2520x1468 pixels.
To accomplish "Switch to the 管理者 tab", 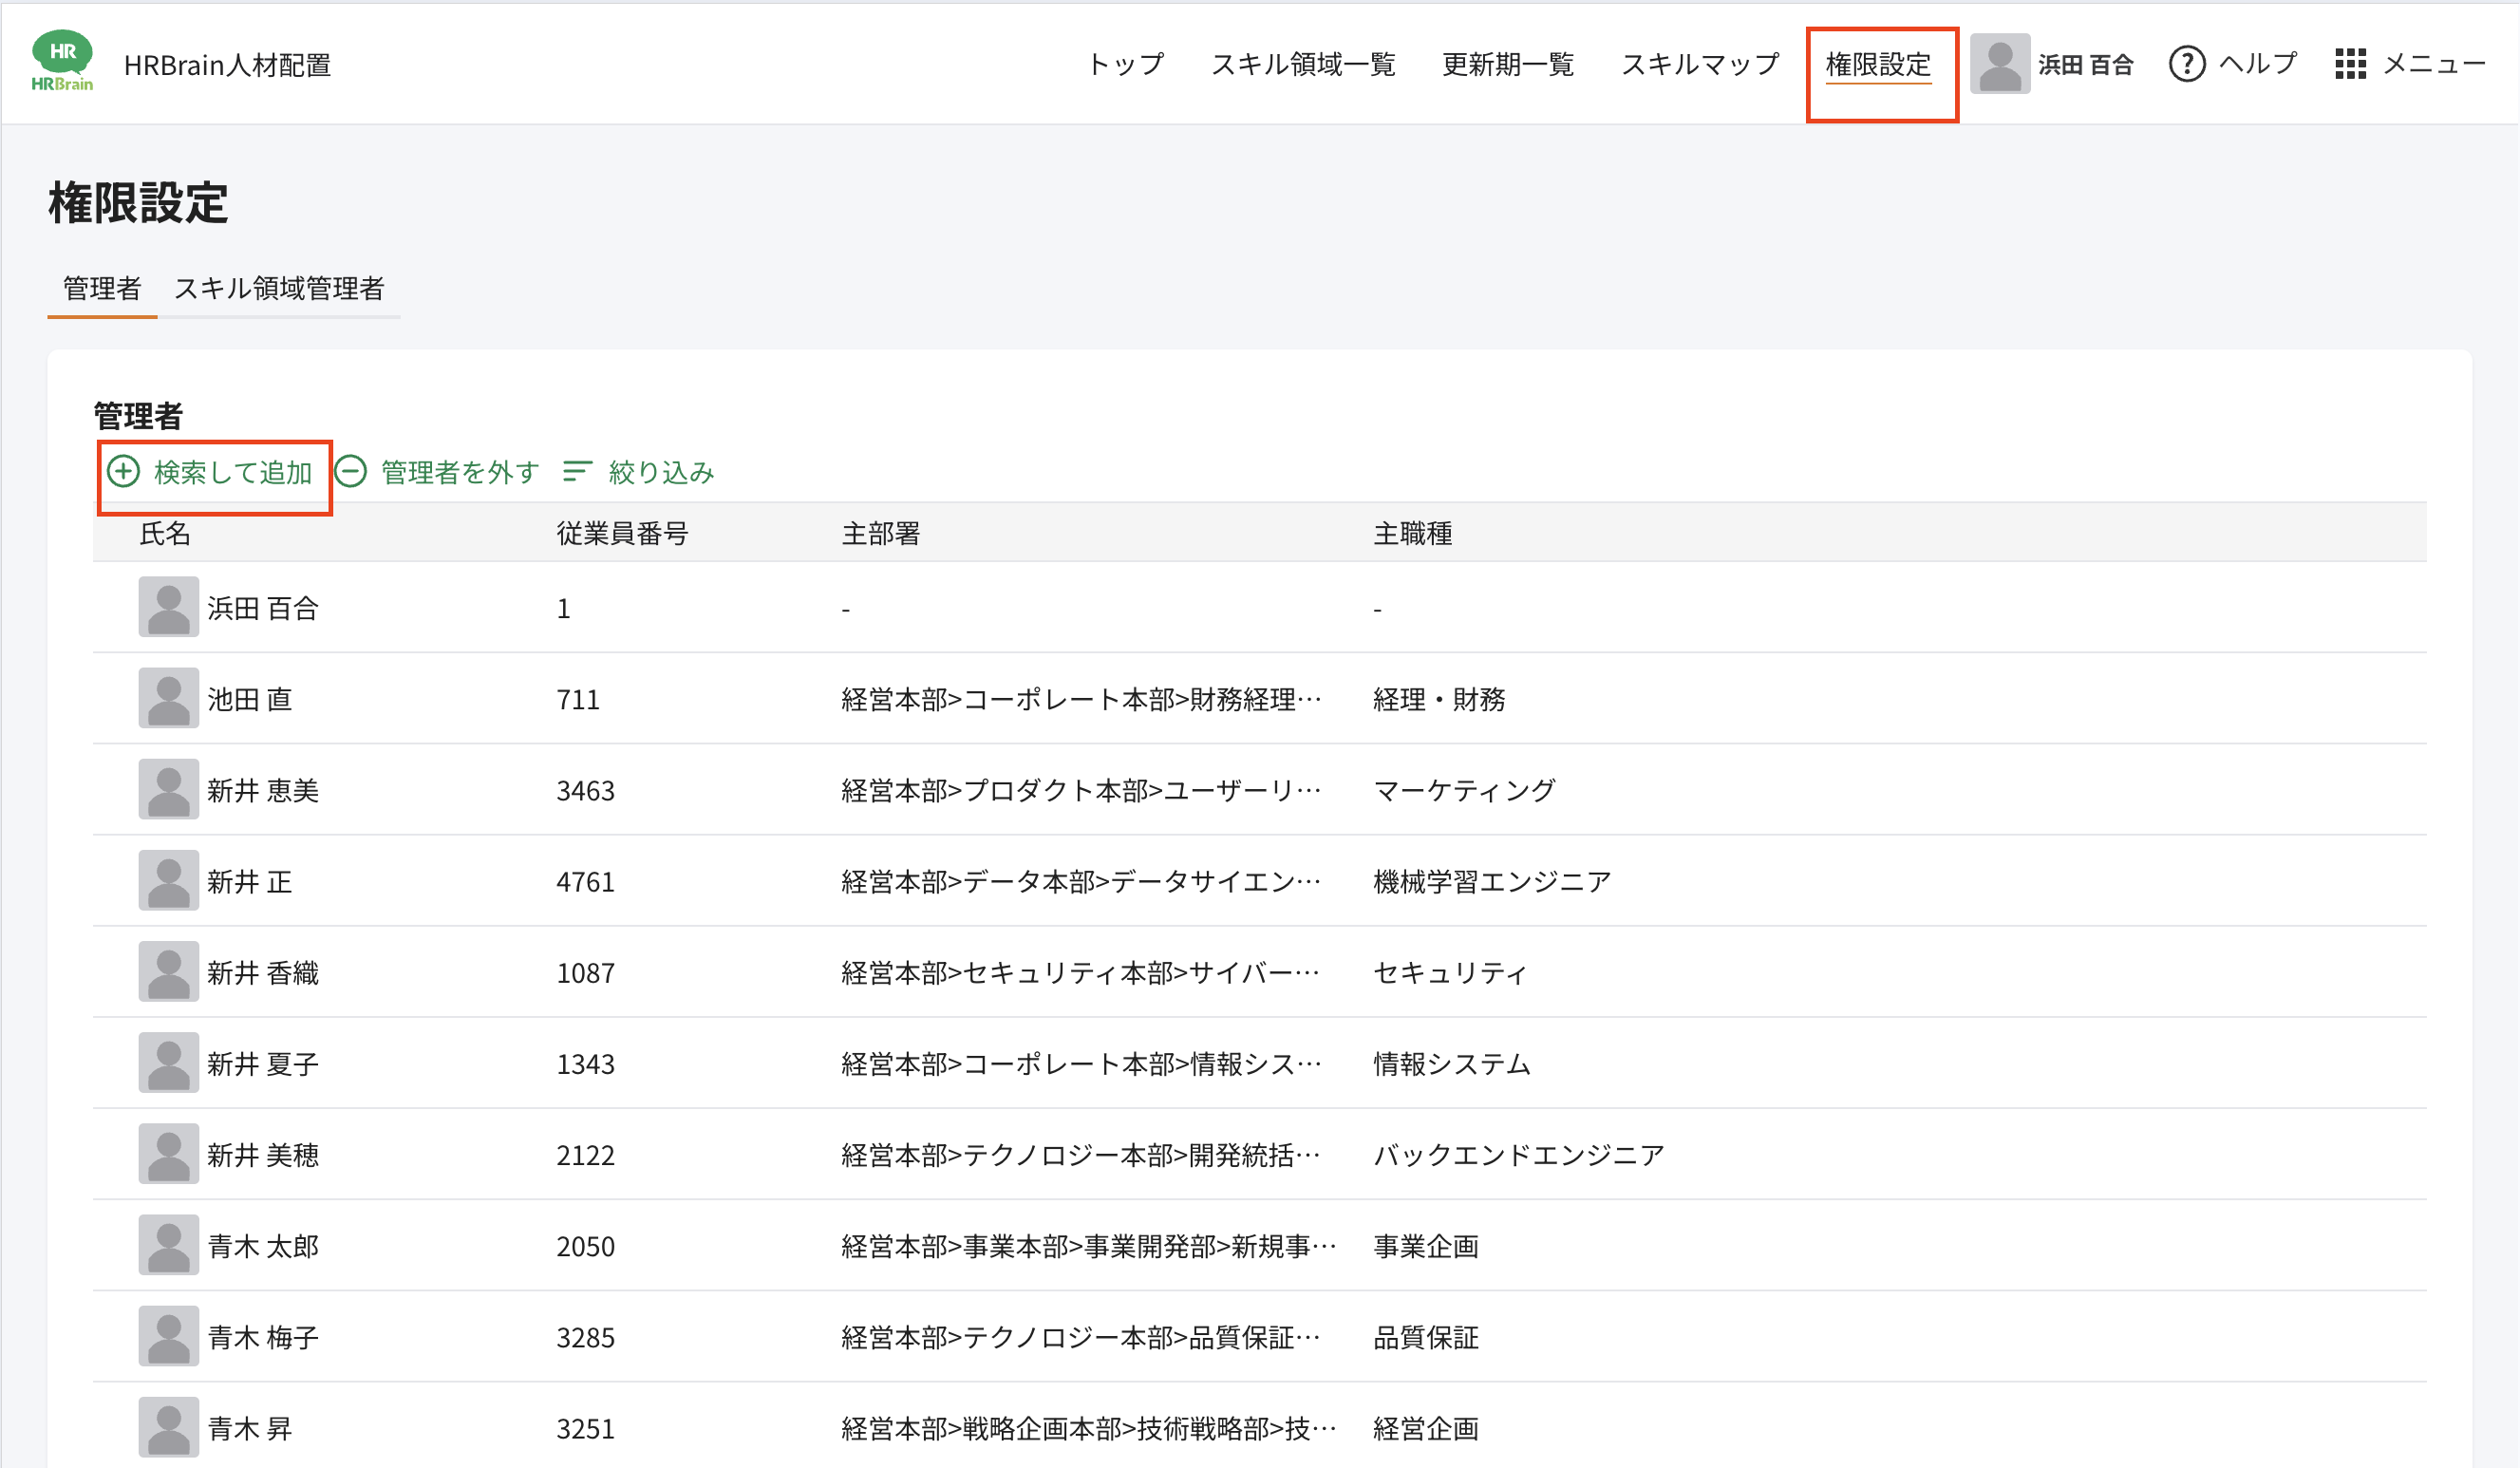I will coord(102,289).
